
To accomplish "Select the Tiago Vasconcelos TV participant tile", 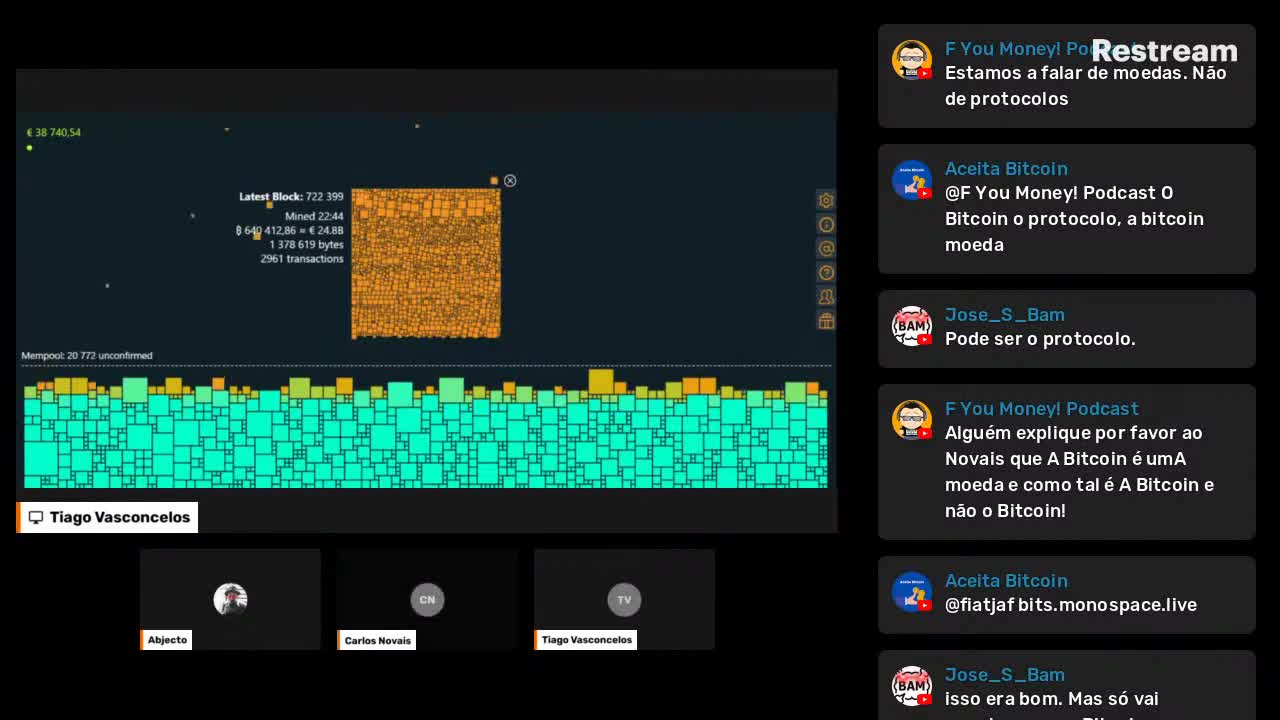I will 624,599.
